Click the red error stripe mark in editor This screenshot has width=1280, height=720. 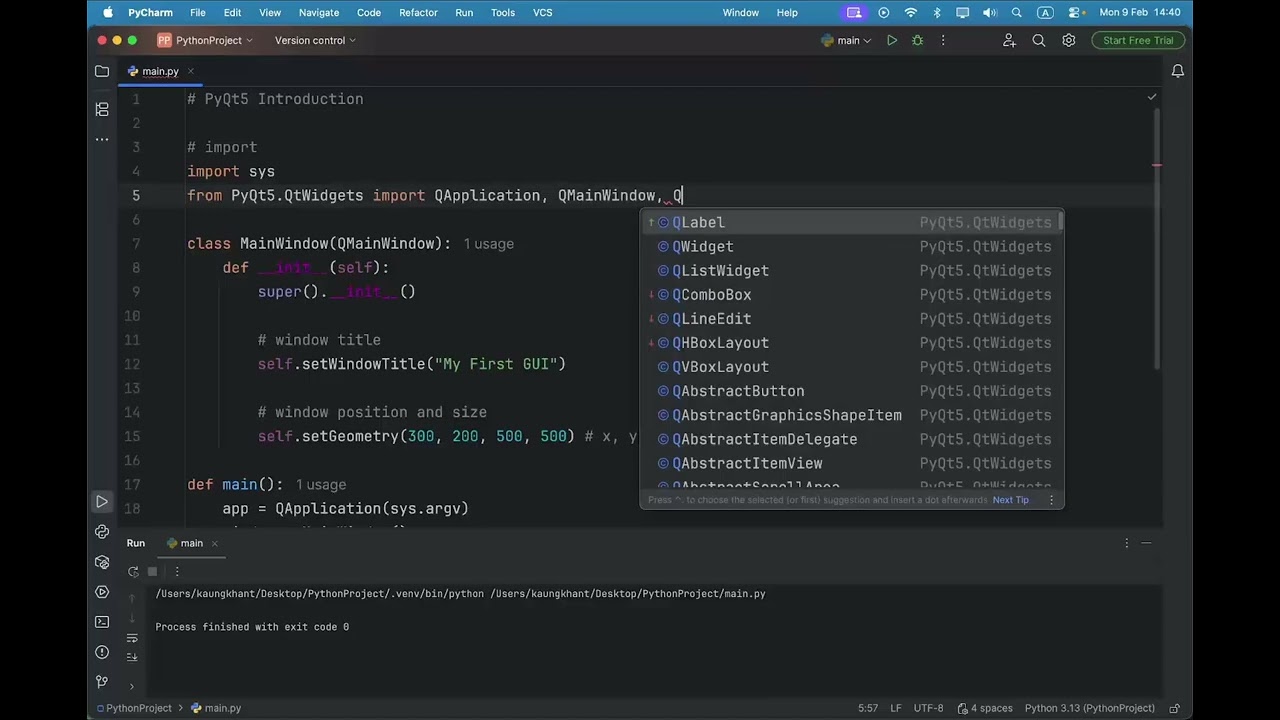[x=1157, y=165]
